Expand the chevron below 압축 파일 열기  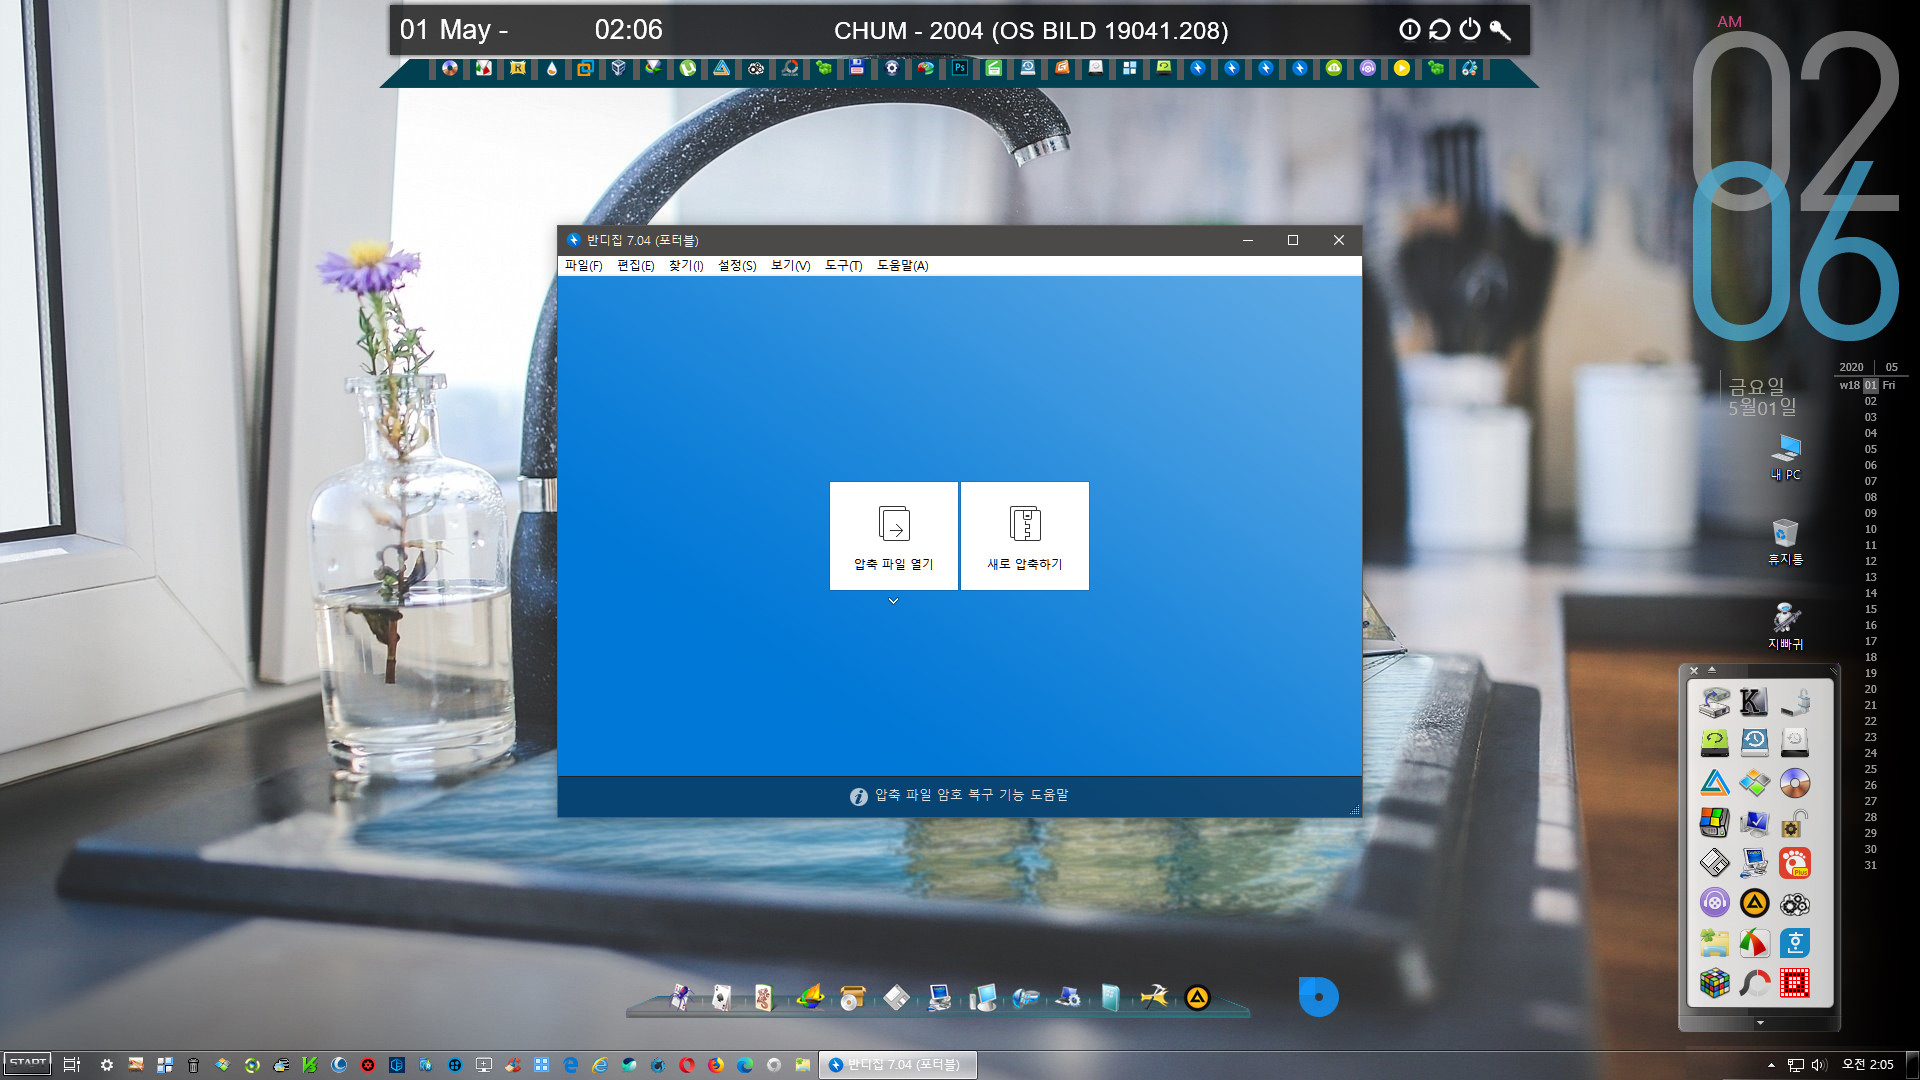pos(893,601)
